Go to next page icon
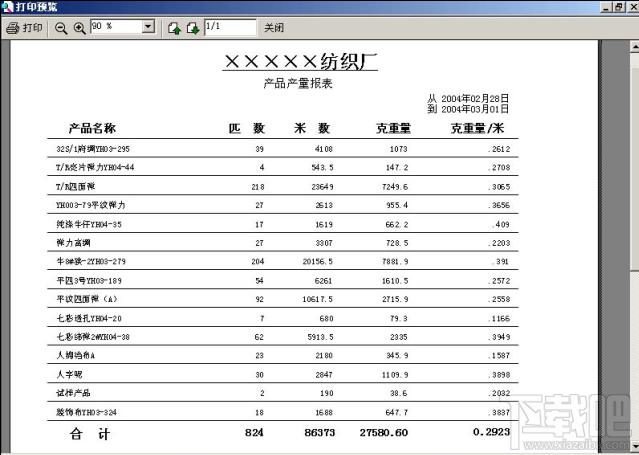This screenshot has height=455, width=639. point(193,28)
